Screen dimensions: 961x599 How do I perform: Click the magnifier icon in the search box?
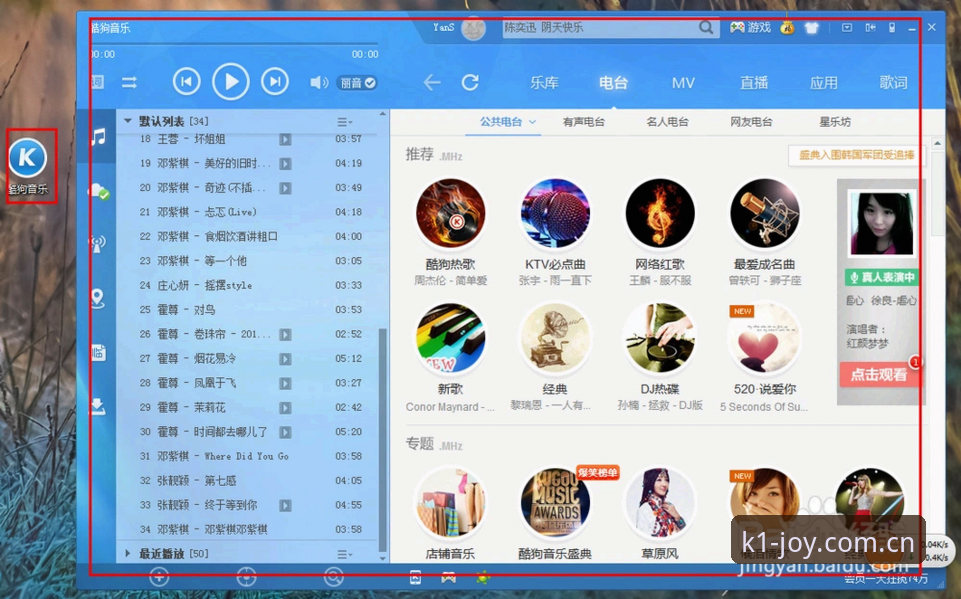pyautogui.click(x=706, y=28)
